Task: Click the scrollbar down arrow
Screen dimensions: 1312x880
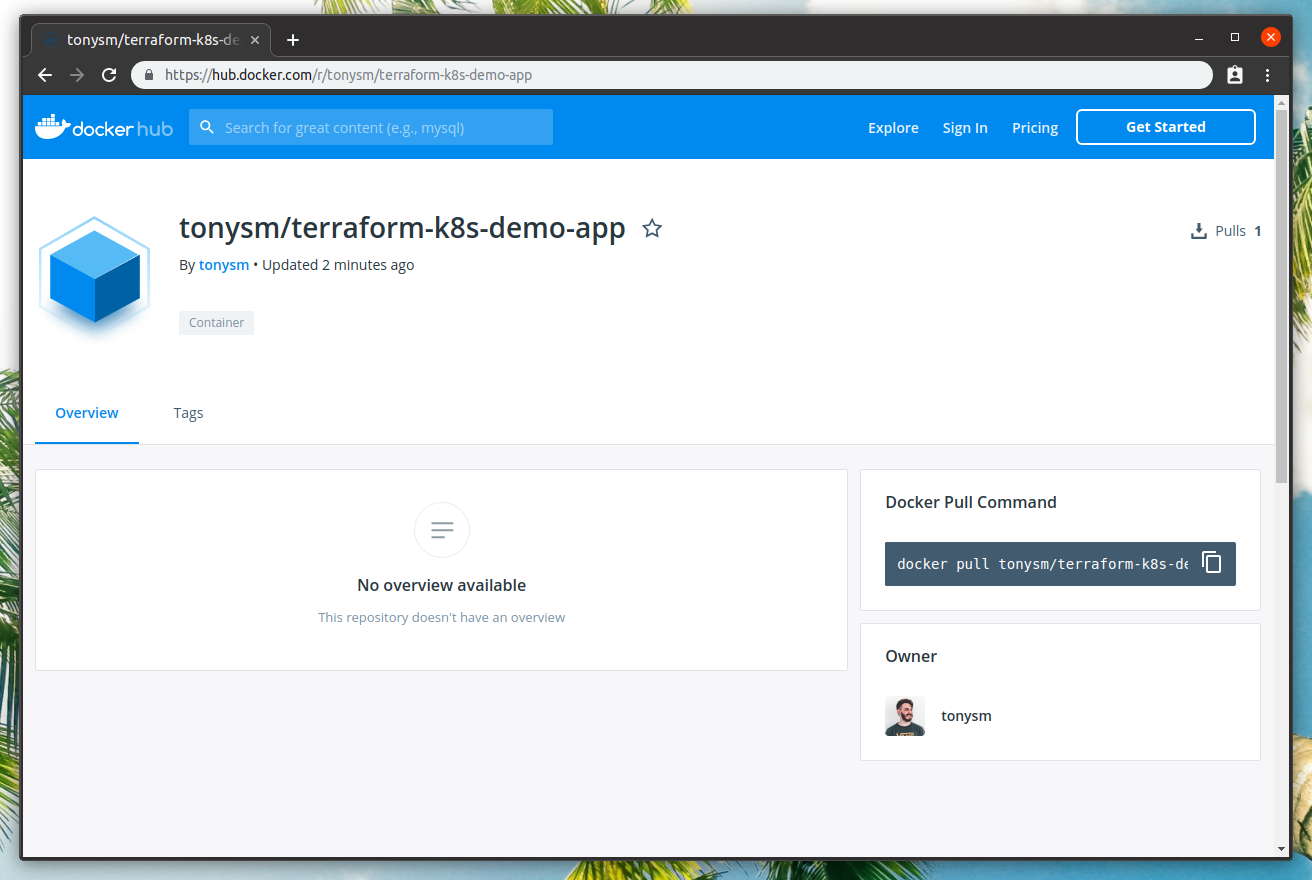Action: 1282,849
